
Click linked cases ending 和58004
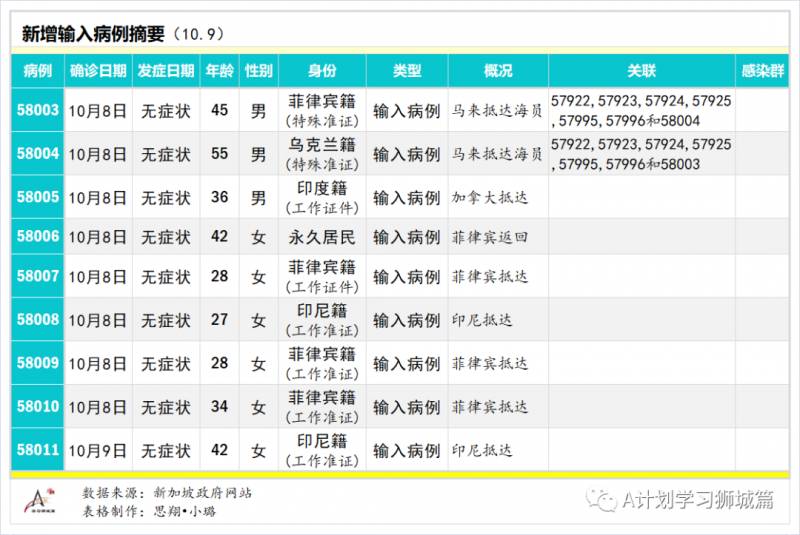tap(641, 111)
